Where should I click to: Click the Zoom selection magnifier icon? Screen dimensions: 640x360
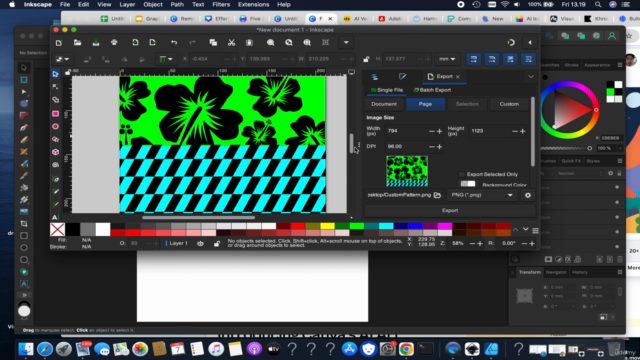coord(270,42)
